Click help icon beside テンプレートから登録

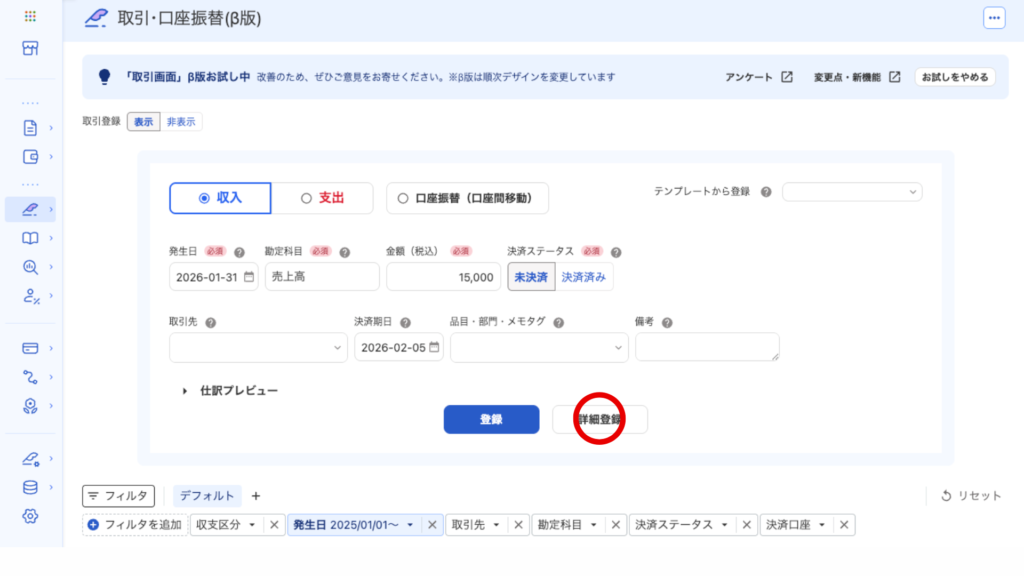point(766,192)
